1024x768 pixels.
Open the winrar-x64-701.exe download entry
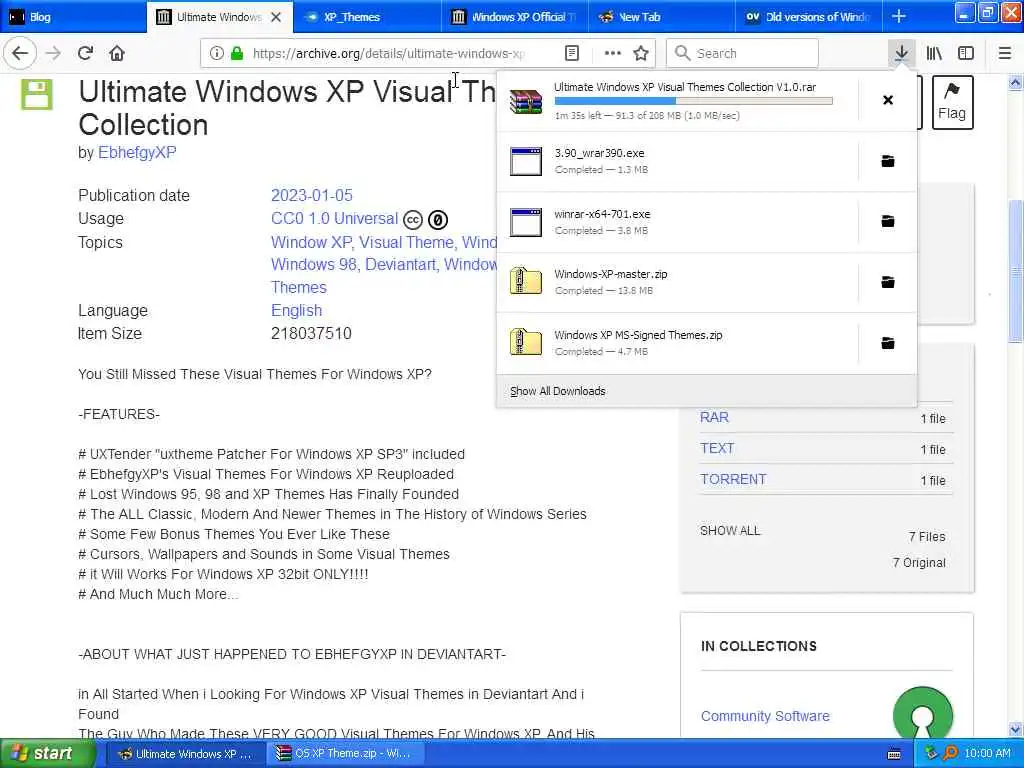point(677,221)
